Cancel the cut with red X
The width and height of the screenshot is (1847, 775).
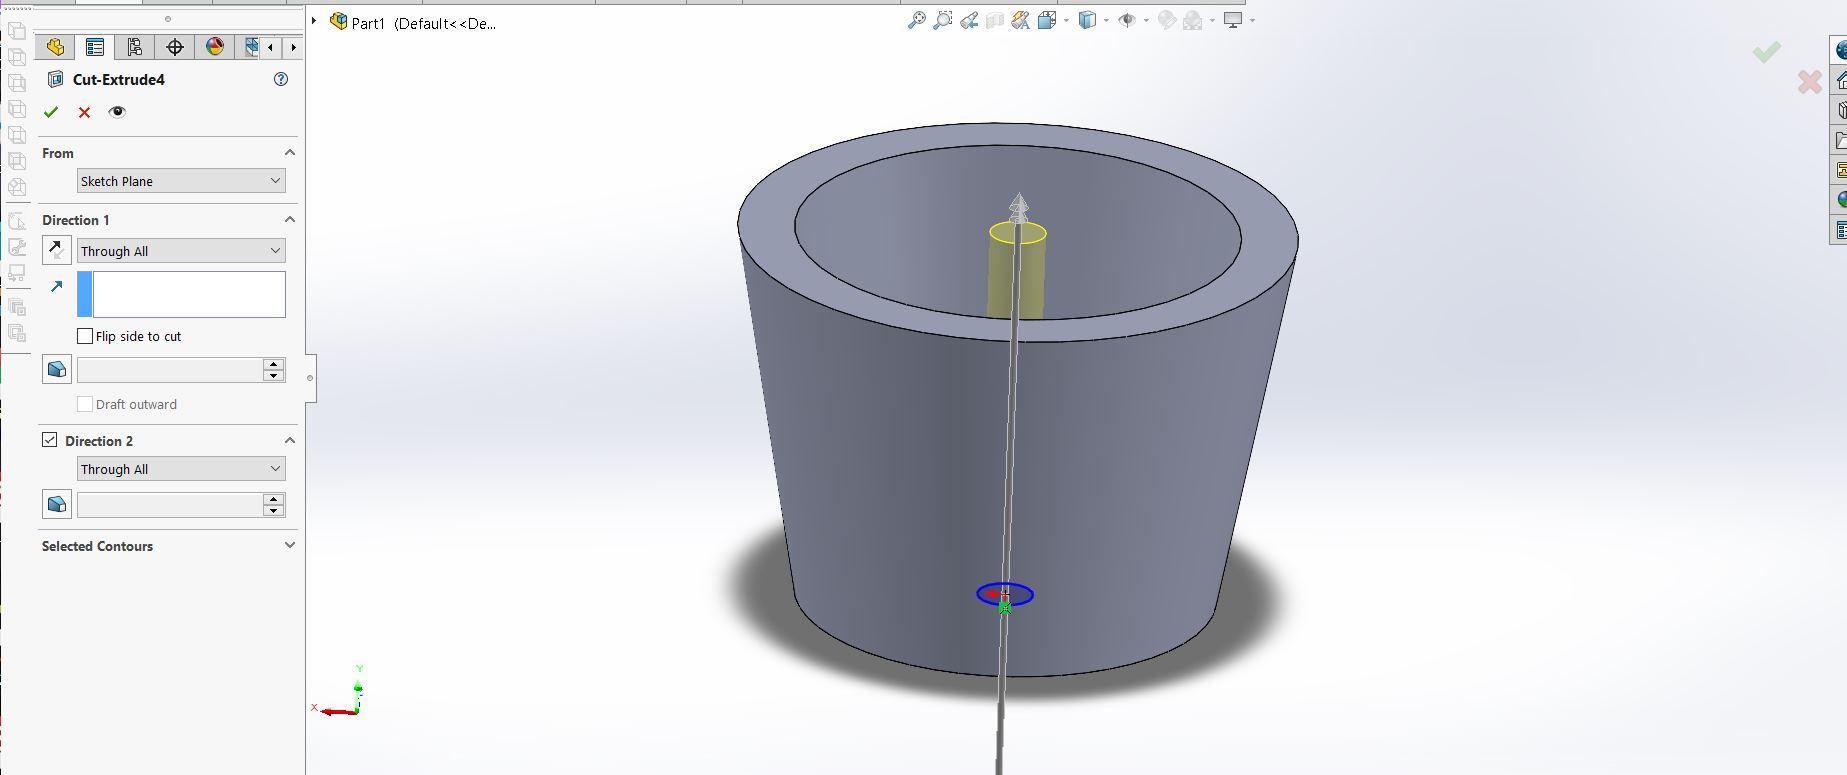[84, 112]
